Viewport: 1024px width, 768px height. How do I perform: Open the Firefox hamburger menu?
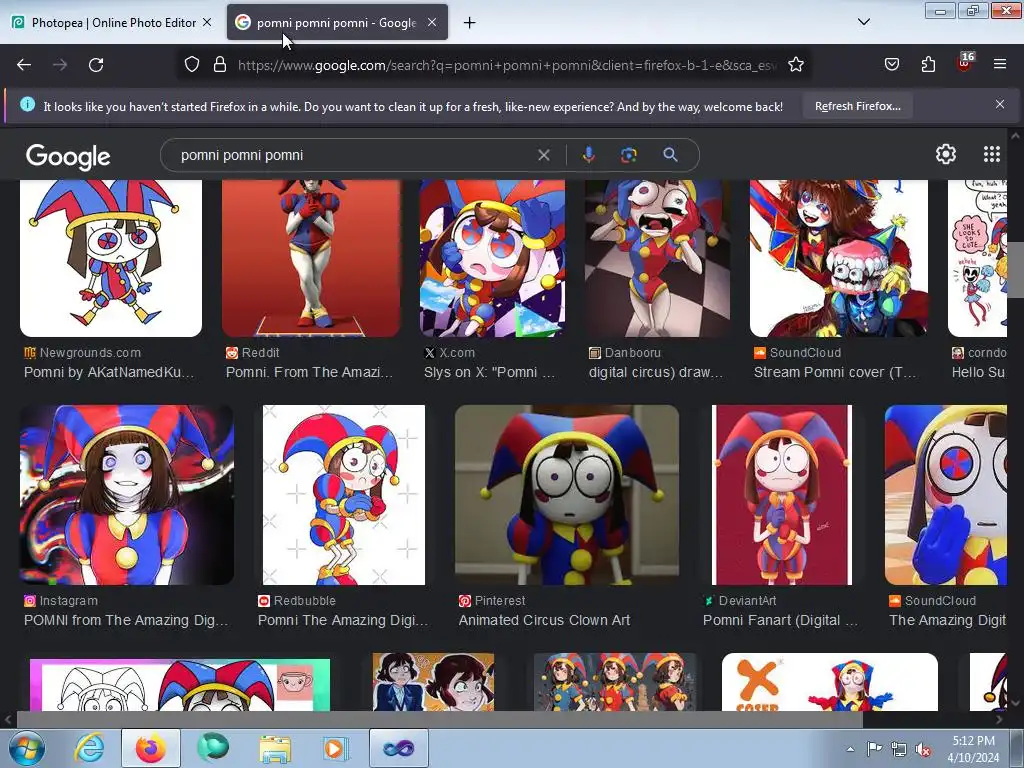[x=1000, y=65]
